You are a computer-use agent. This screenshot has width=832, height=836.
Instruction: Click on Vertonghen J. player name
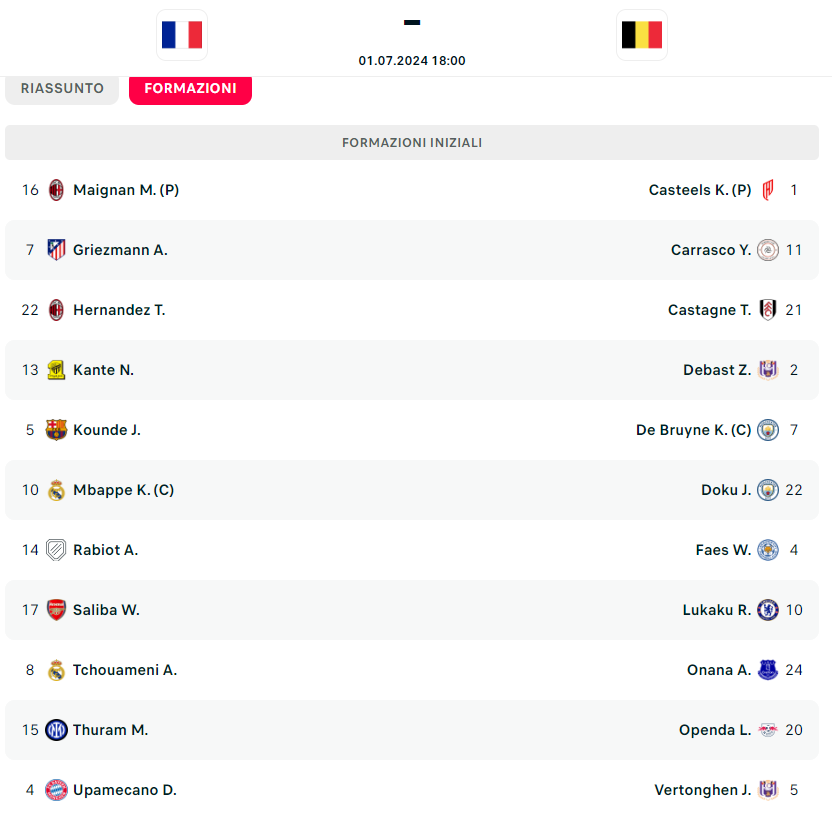point(702,790)
